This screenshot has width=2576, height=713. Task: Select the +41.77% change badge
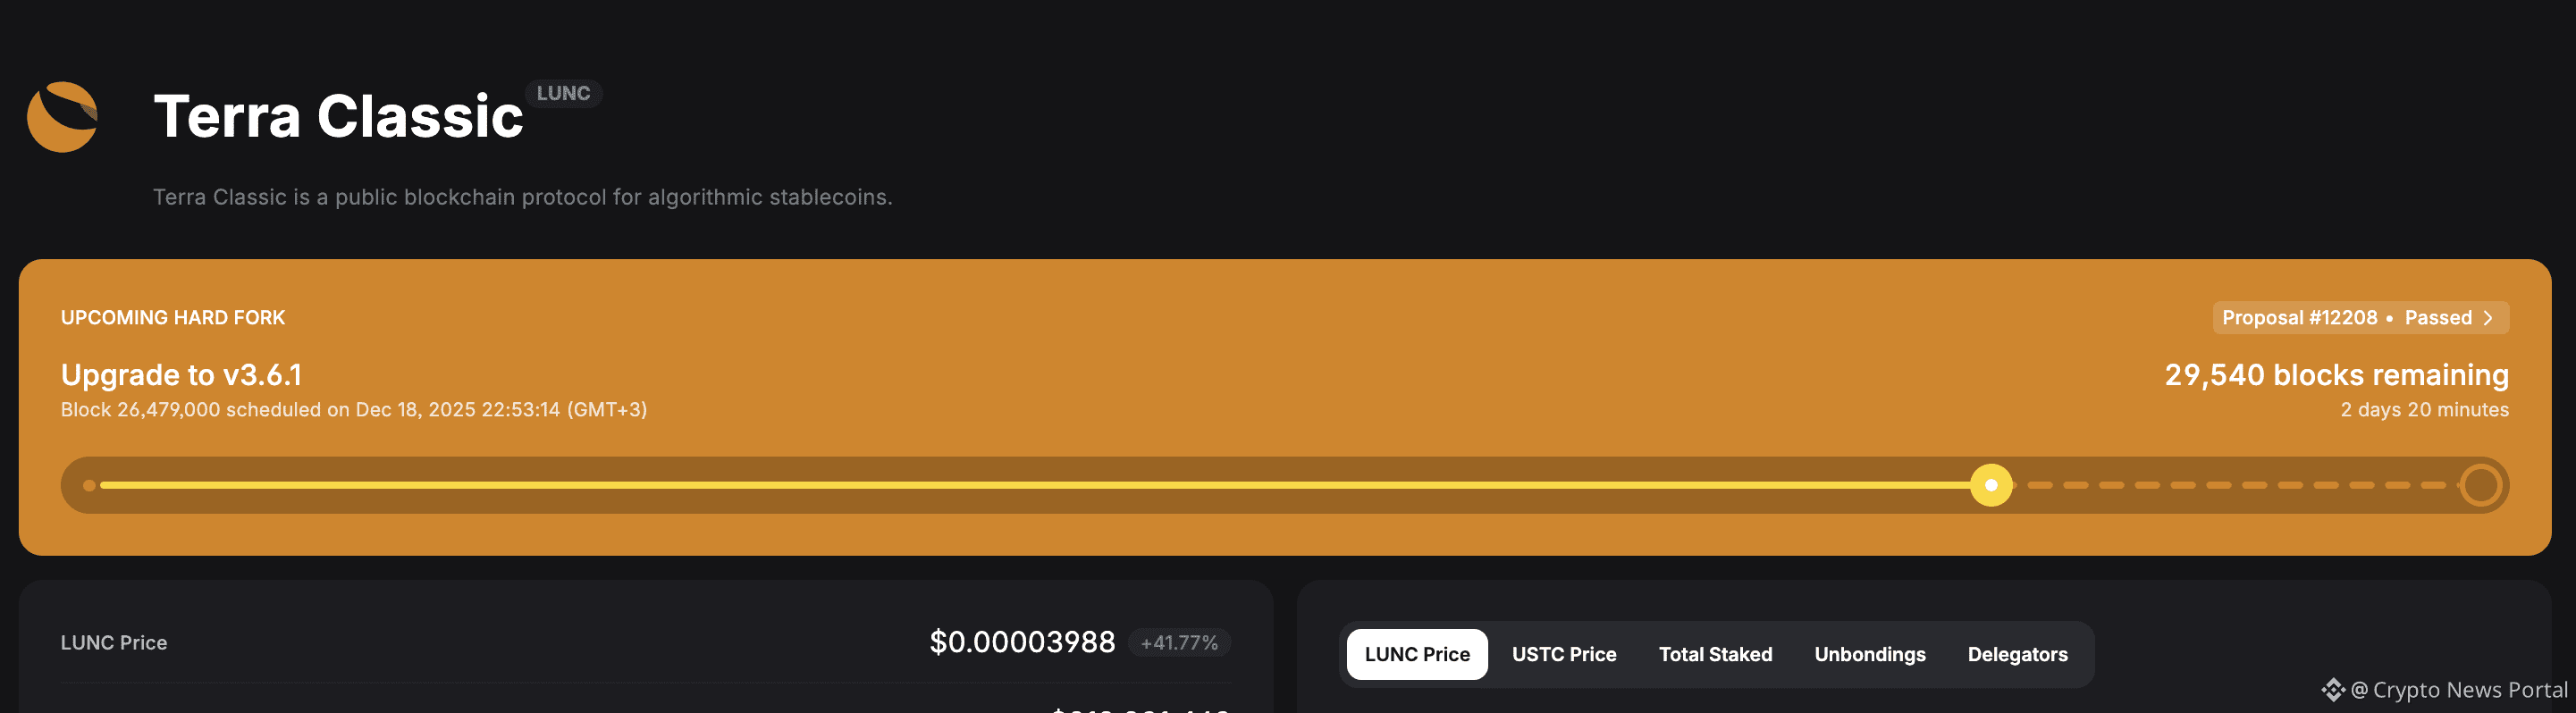[1178, 643]
